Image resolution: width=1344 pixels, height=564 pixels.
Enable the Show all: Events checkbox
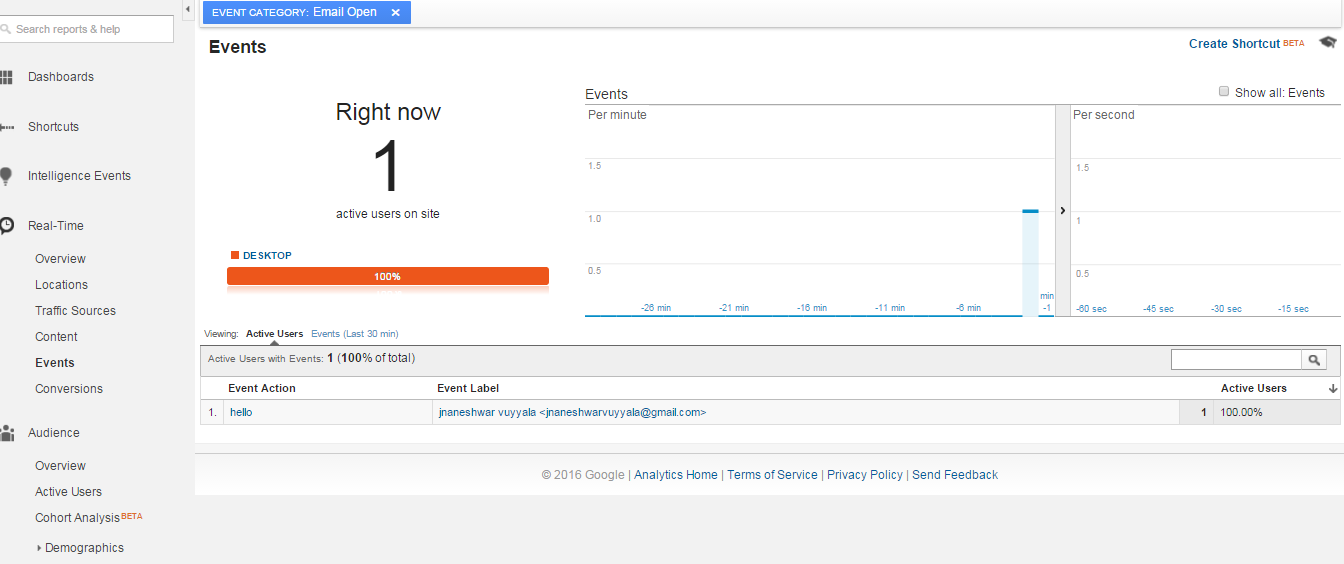(x=1224, y=91)
